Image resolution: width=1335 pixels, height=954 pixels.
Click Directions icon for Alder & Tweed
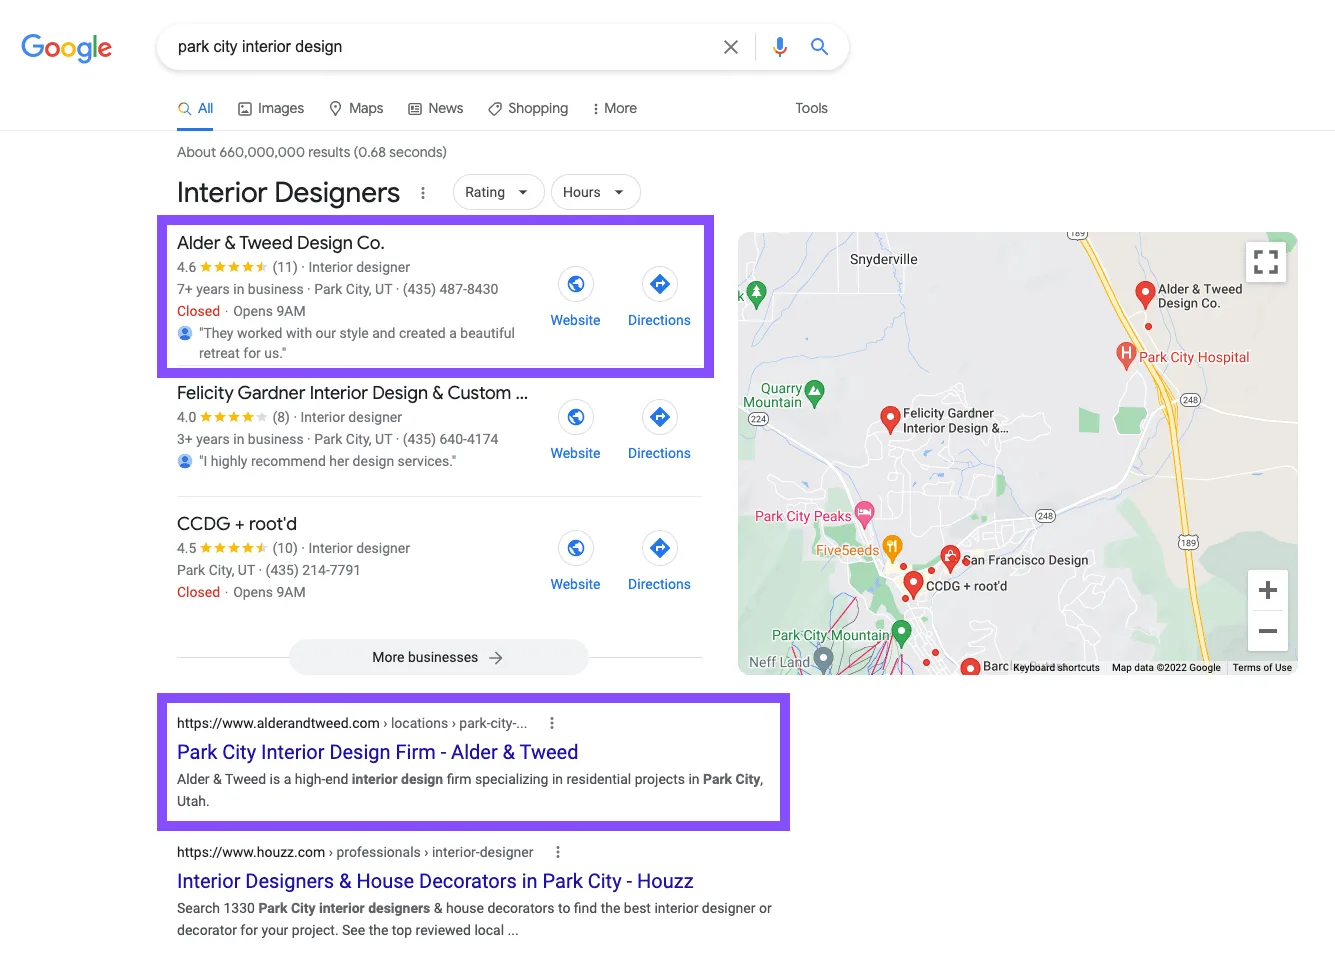(x=660, y=284)
